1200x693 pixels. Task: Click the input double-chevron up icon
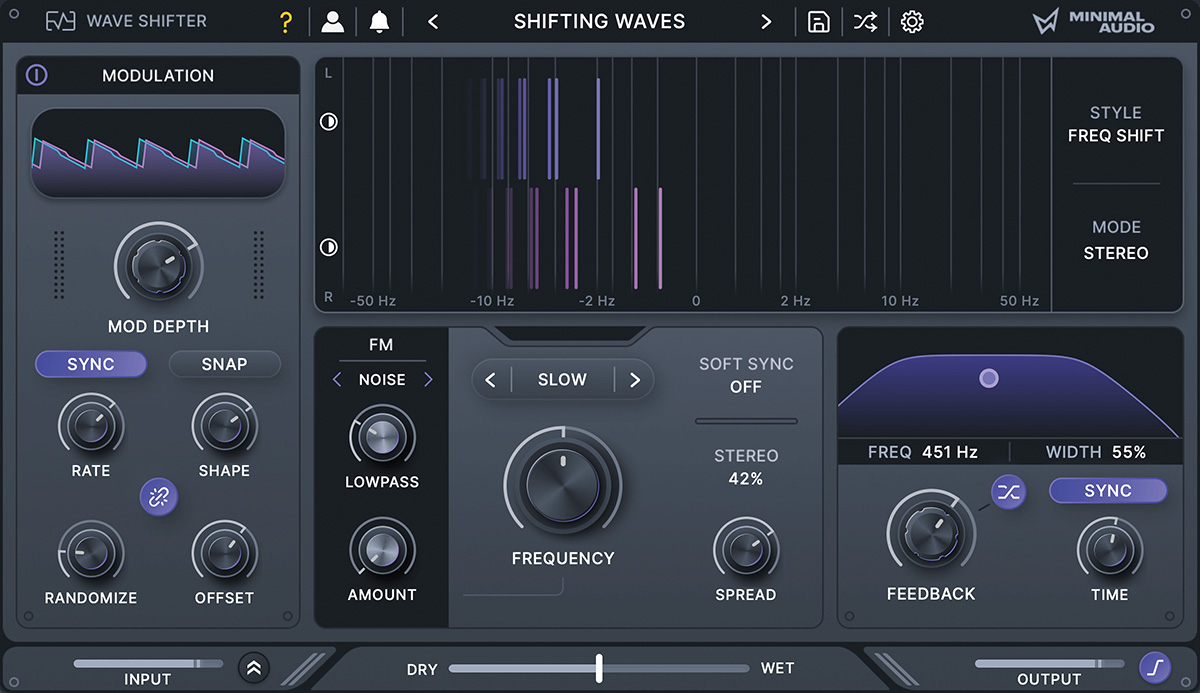[x=254, y=667]
